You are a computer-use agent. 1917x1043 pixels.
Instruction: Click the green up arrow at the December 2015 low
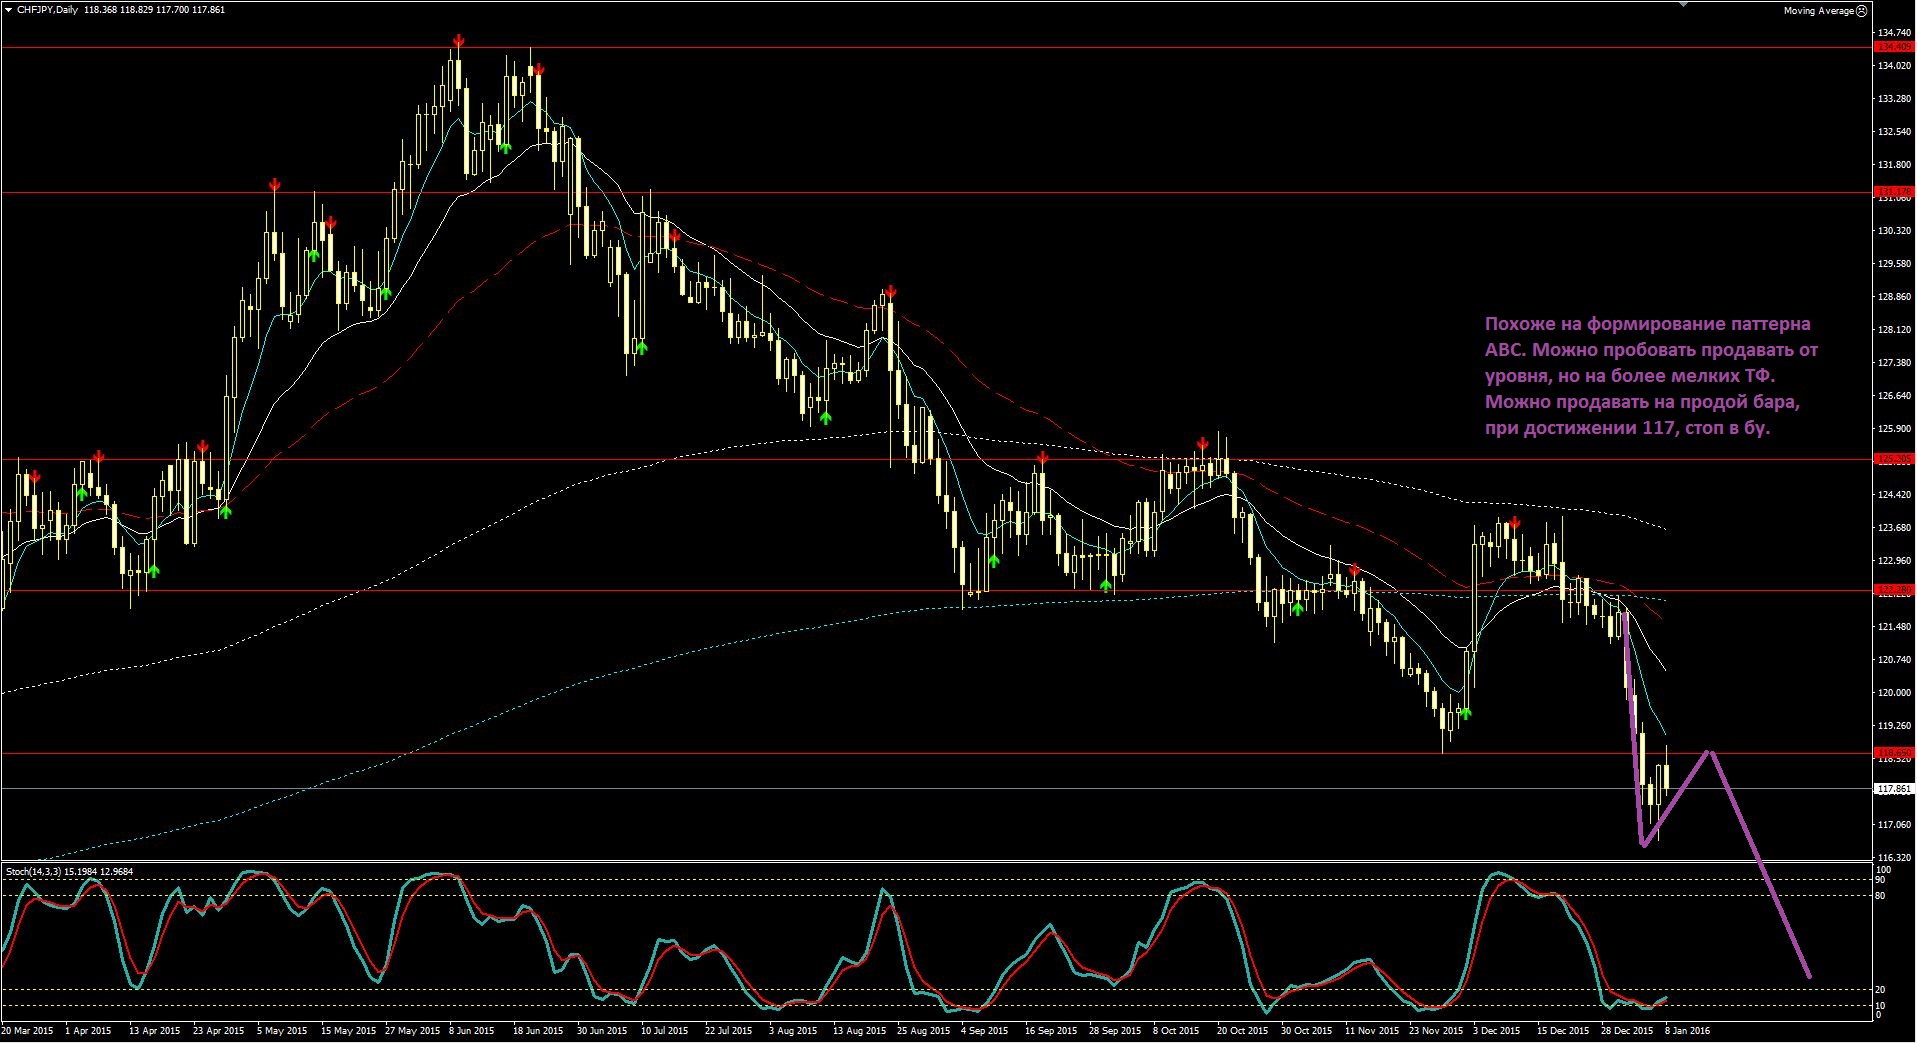click(1466, 713)
